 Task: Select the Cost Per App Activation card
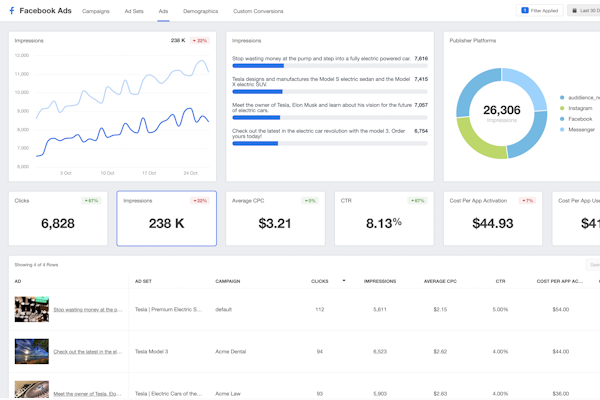coord(493,219)
